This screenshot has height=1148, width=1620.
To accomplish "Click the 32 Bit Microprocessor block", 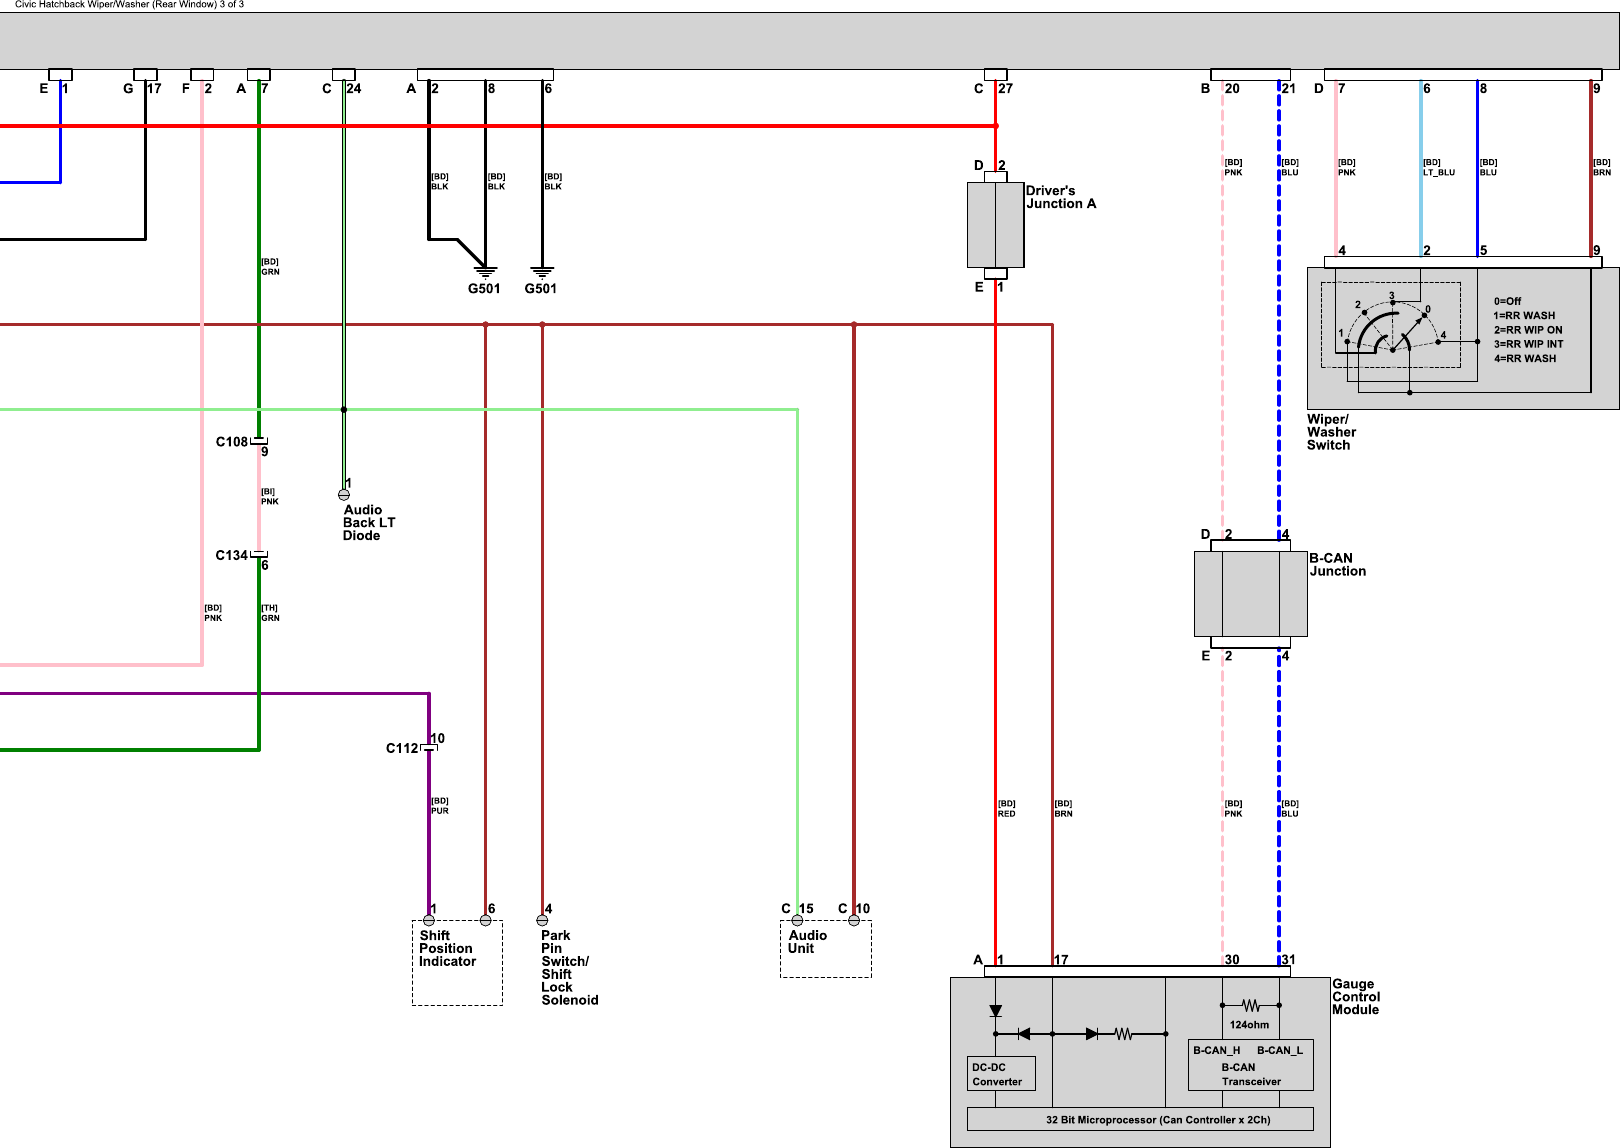I will [x=1140, y=1120].
